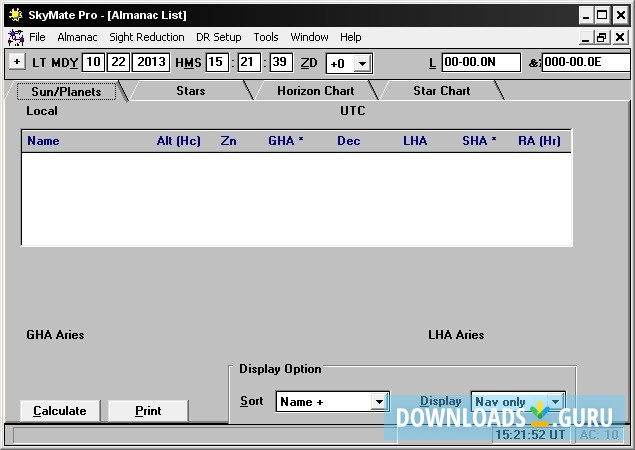The width and height of the screenshot is (635, 450).
Task: Click the Alt (Hc) column header
Action: point(179,141)
